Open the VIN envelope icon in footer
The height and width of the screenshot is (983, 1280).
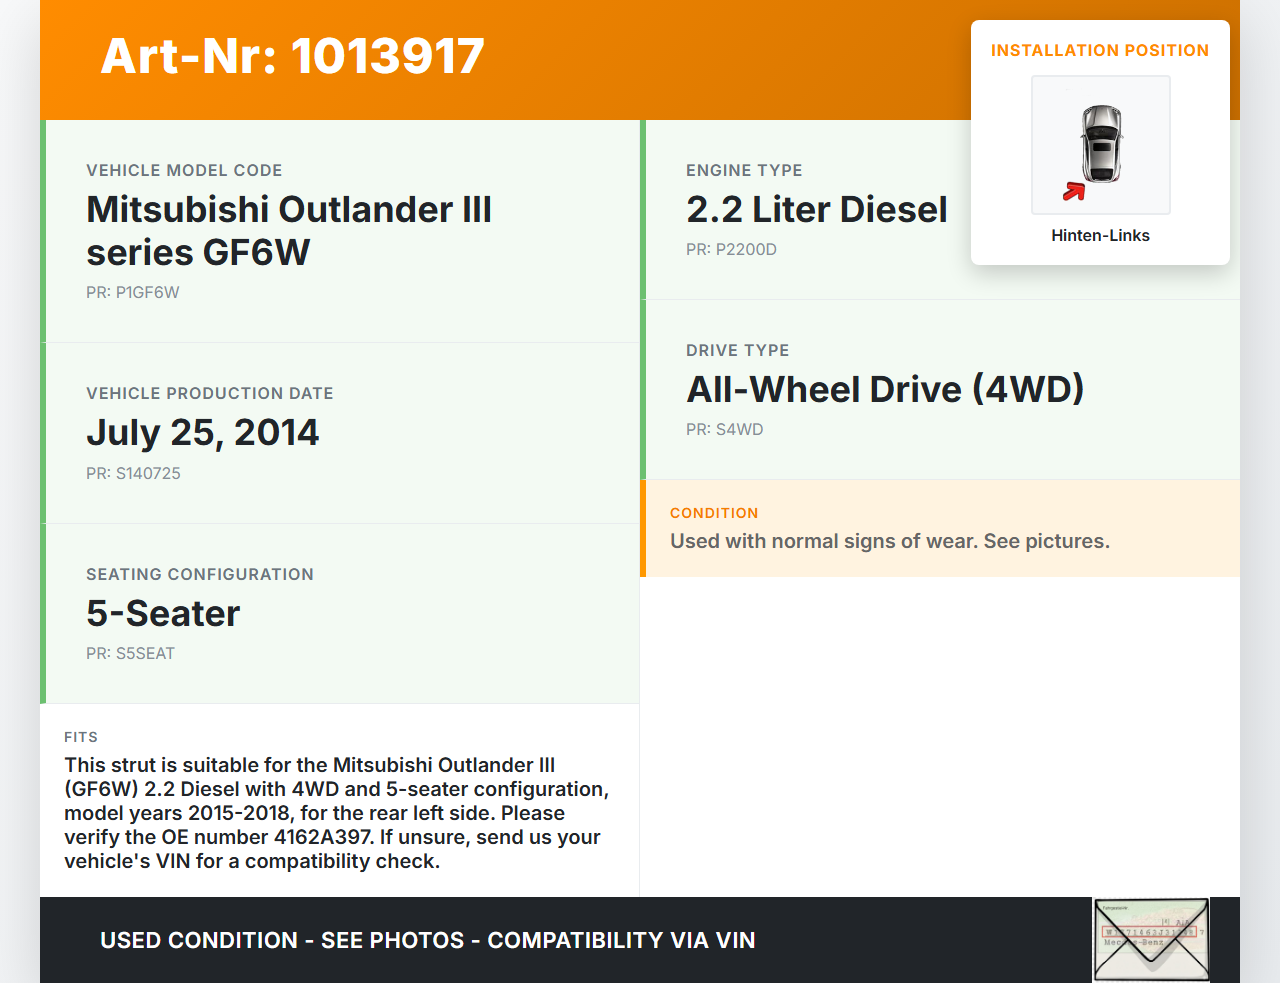coord(1151,940)
